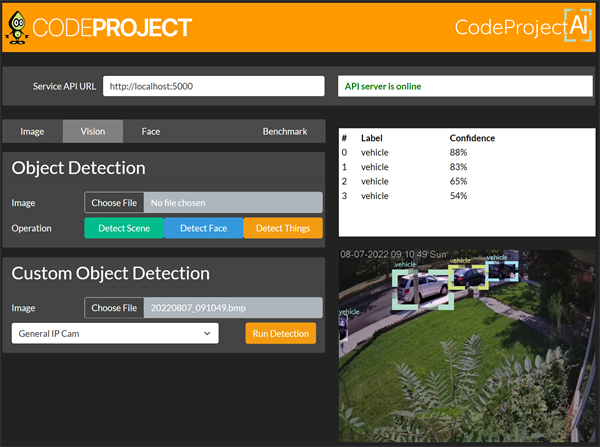600x447 pixels.
Task: Click the Detect Things button
Action: pyautogui.click(x=283, y=228)
